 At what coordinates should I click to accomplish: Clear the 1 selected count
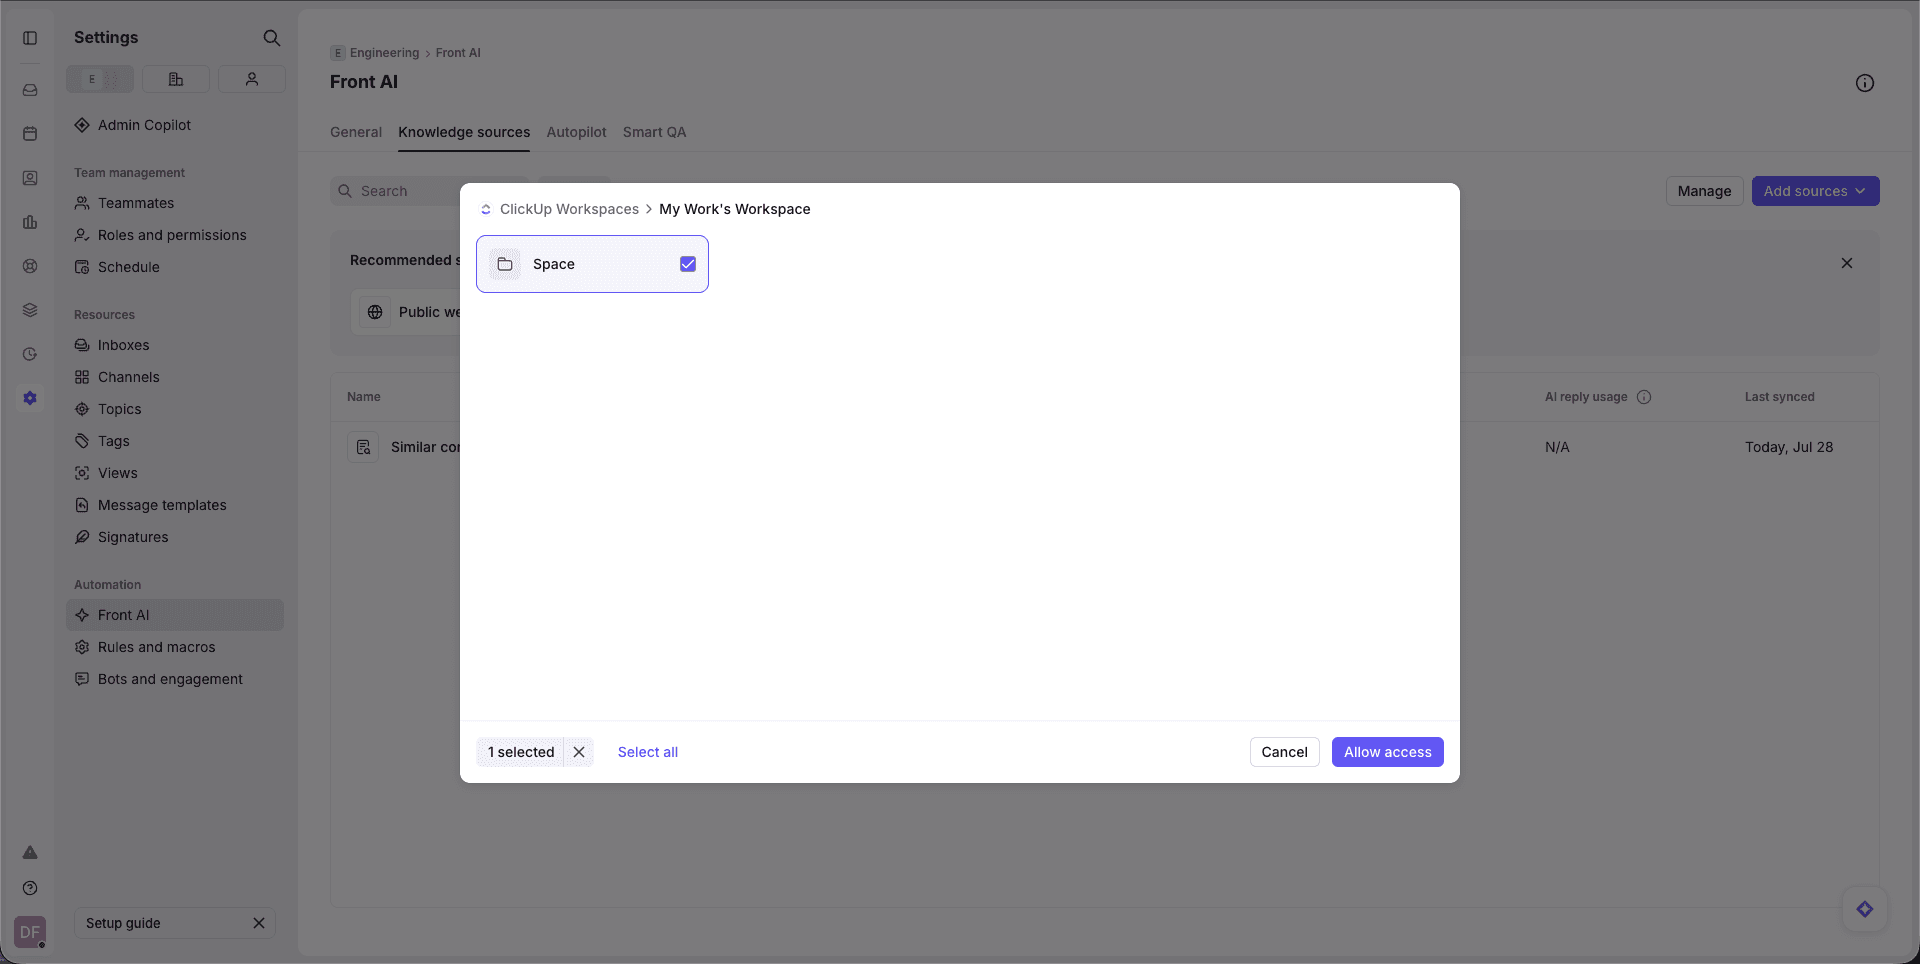click(579, 752)
